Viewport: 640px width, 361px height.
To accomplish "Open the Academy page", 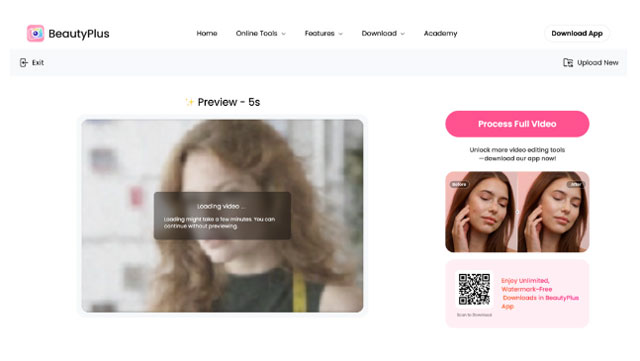I will coord(440,33).
